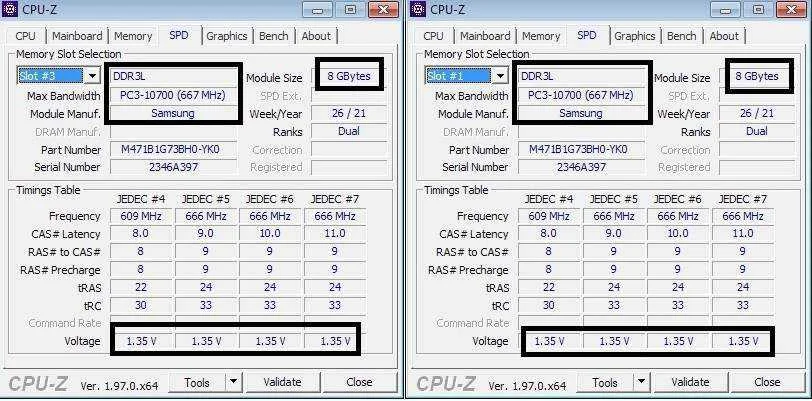Click serial number 2346A397 in right window
812x401 pixels.
point(582,167)
